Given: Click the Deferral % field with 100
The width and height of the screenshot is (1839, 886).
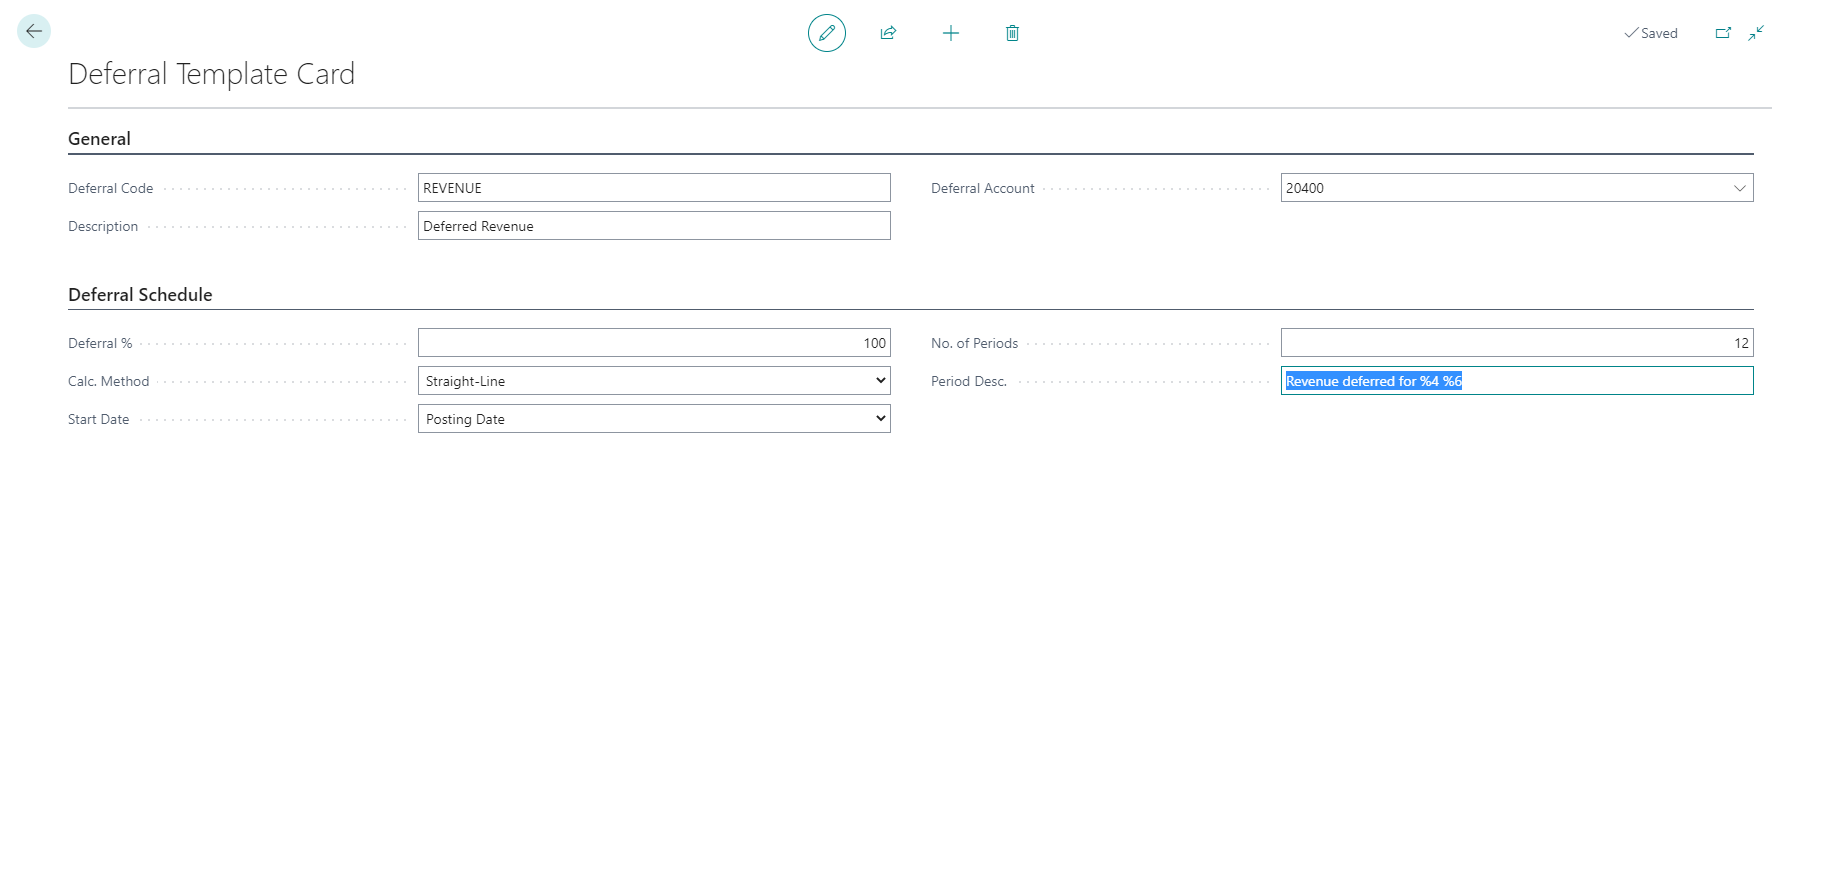Looking at the screenshot, I should pyautogui.click(x=654, y=343).
